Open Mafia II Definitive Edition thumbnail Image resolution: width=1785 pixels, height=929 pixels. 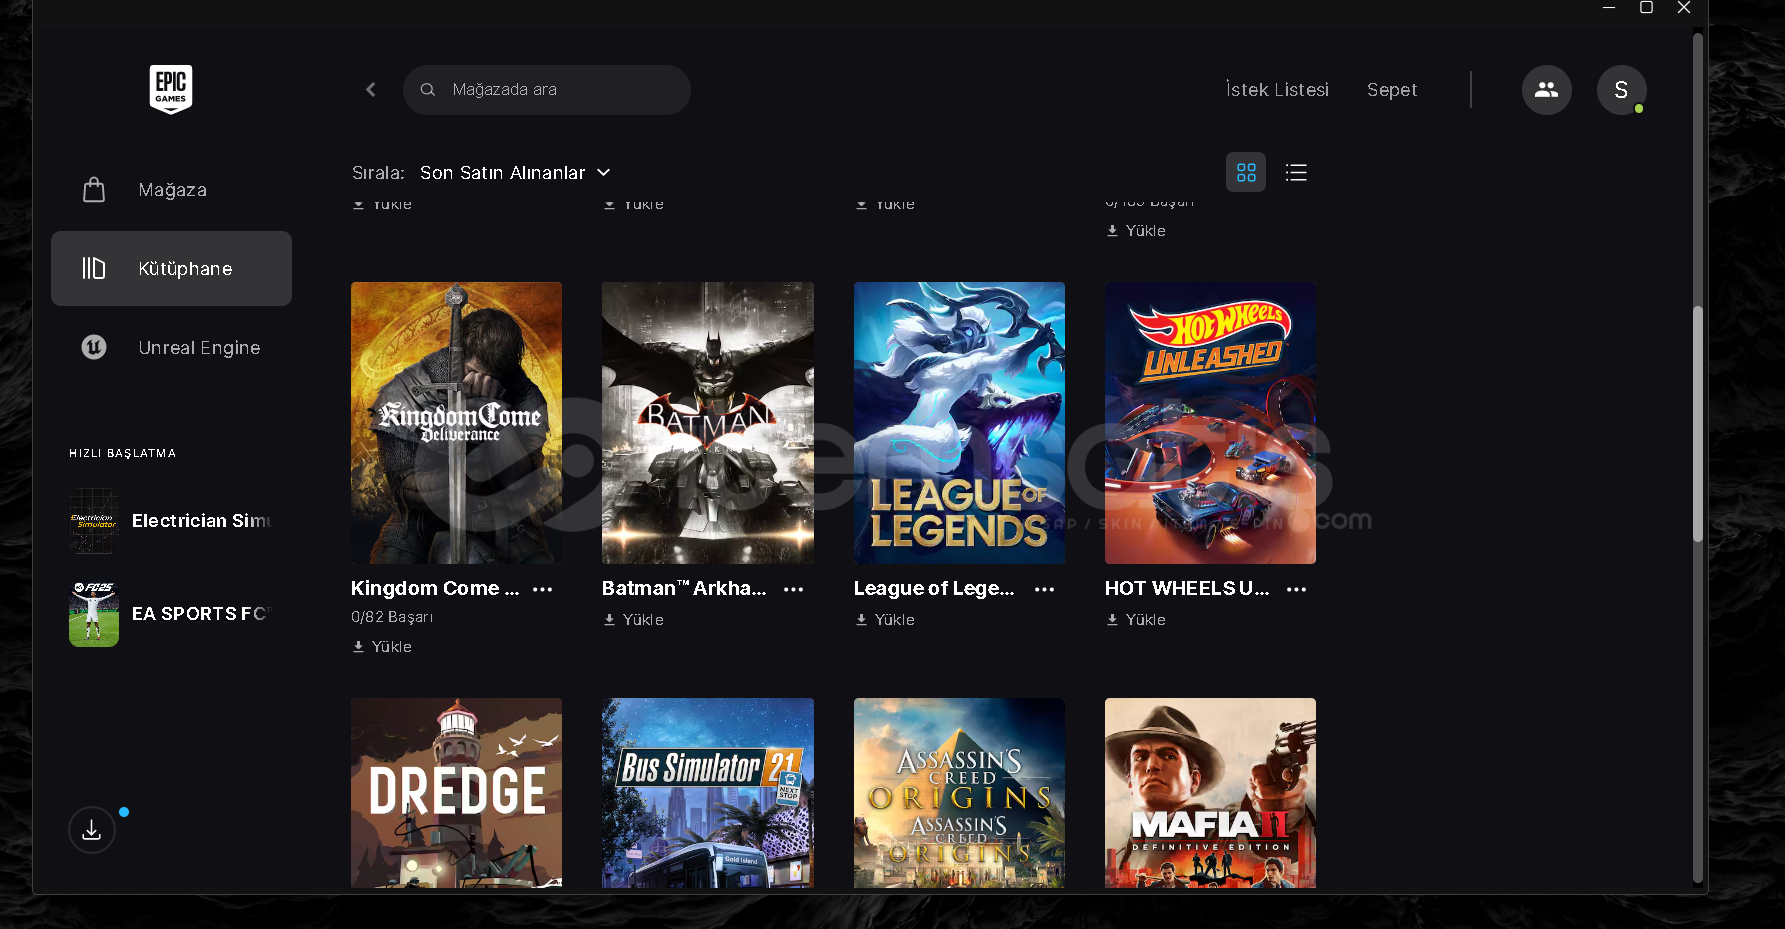1210,793
